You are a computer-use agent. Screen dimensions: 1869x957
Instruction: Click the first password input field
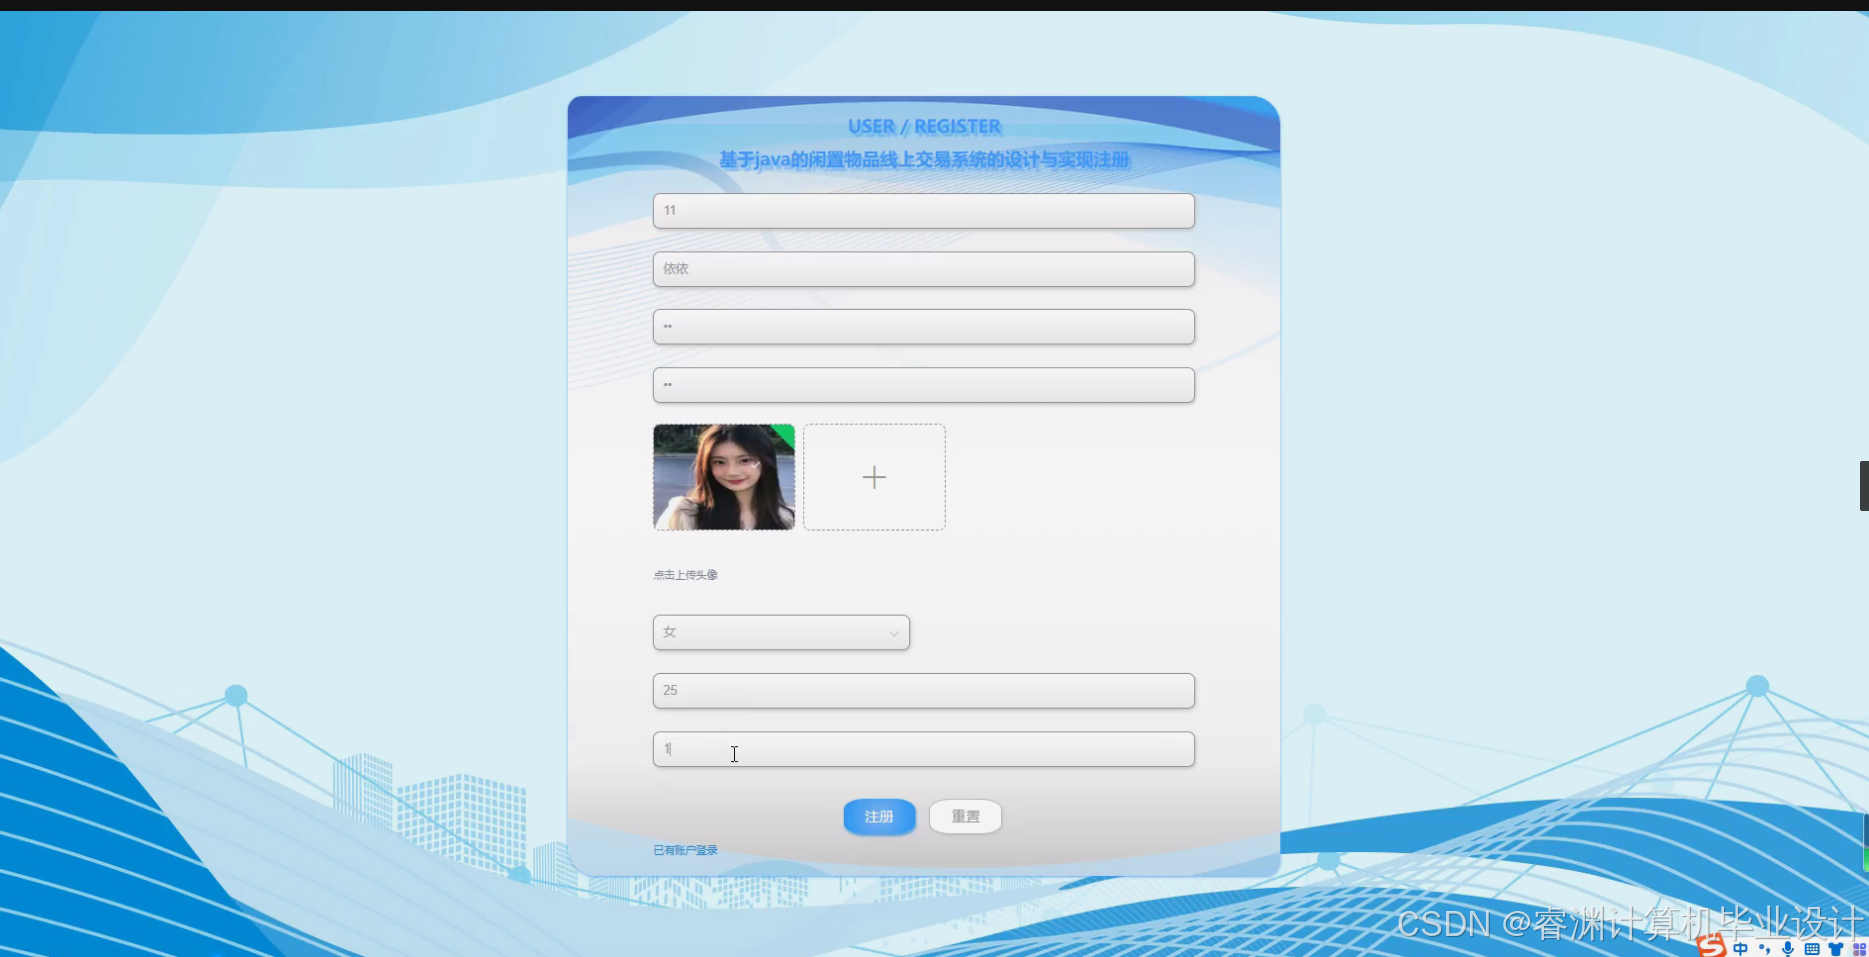pos(922,326)
